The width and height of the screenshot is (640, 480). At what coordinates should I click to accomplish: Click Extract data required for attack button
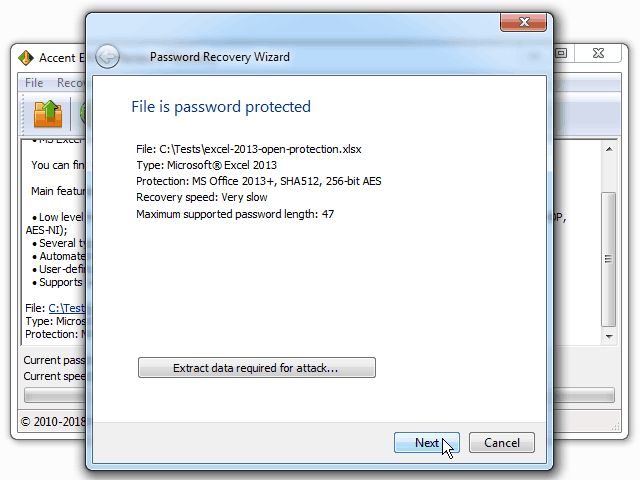coord(257,368)
